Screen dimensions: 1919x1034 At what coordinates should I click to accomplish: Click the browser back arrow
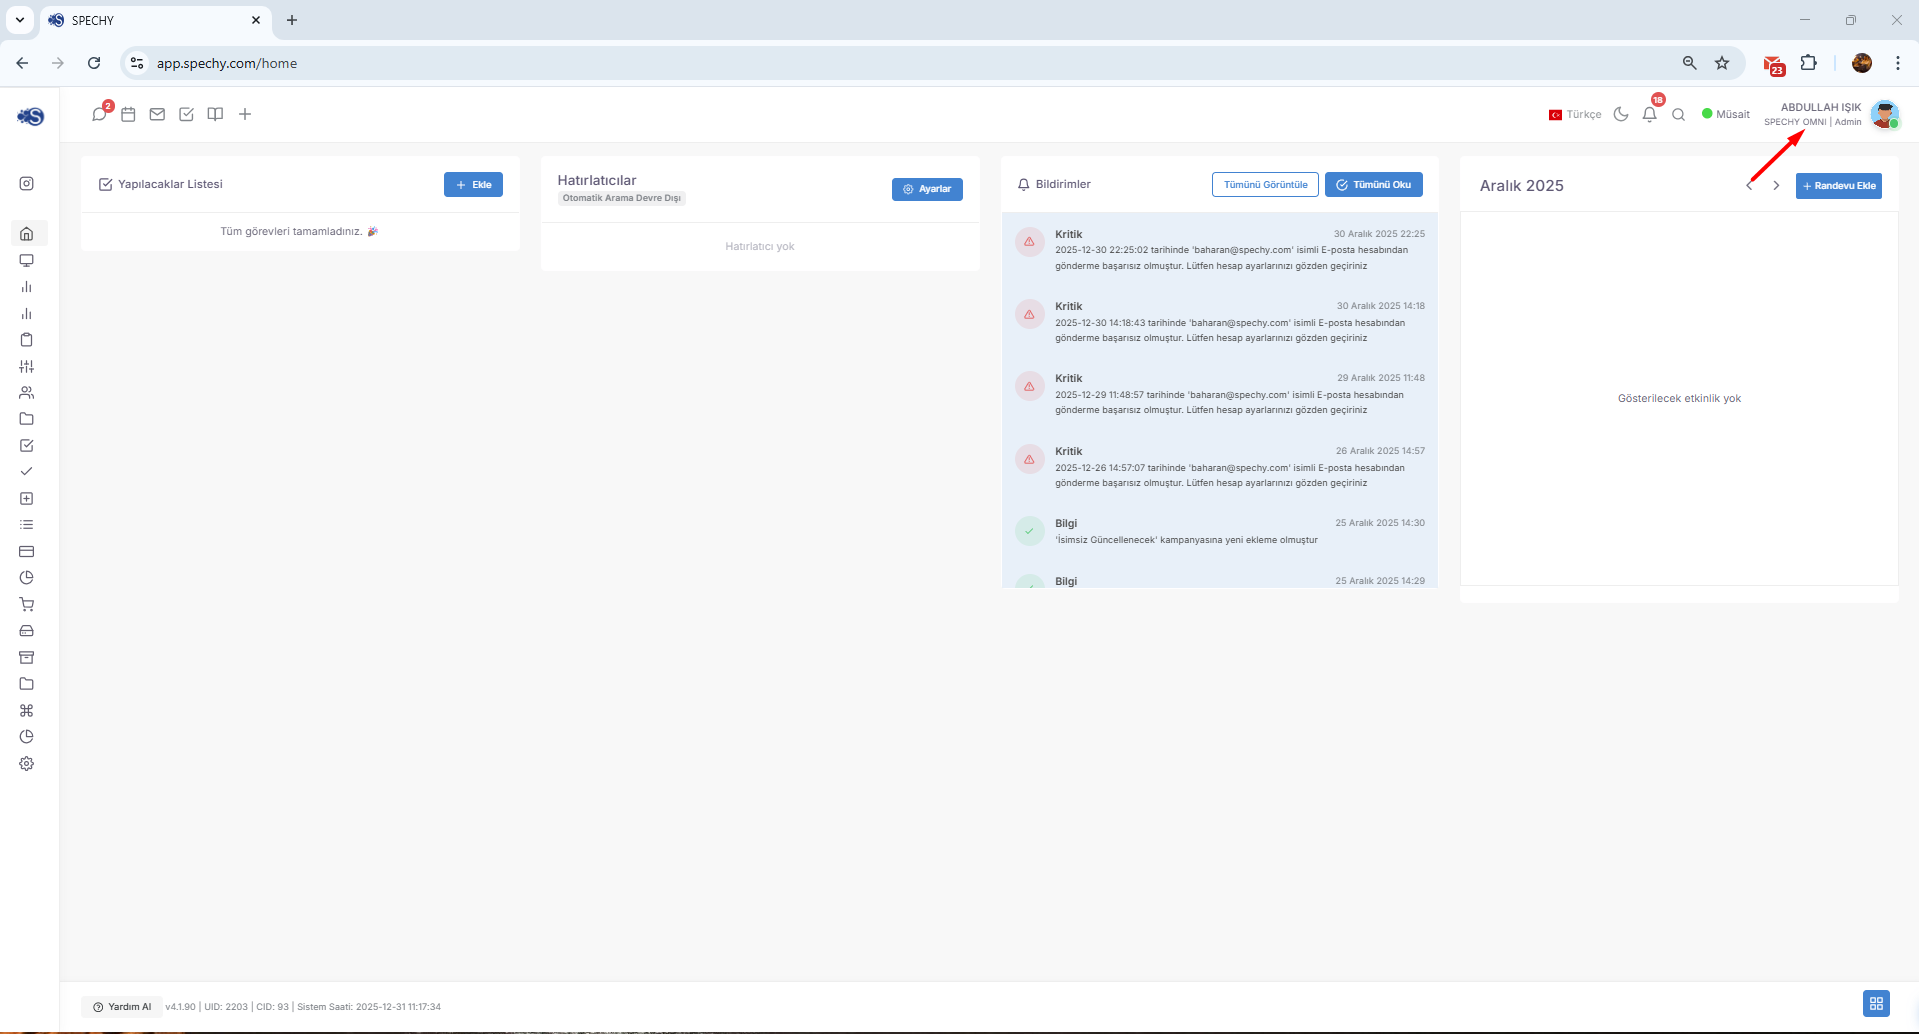(22, 63)
